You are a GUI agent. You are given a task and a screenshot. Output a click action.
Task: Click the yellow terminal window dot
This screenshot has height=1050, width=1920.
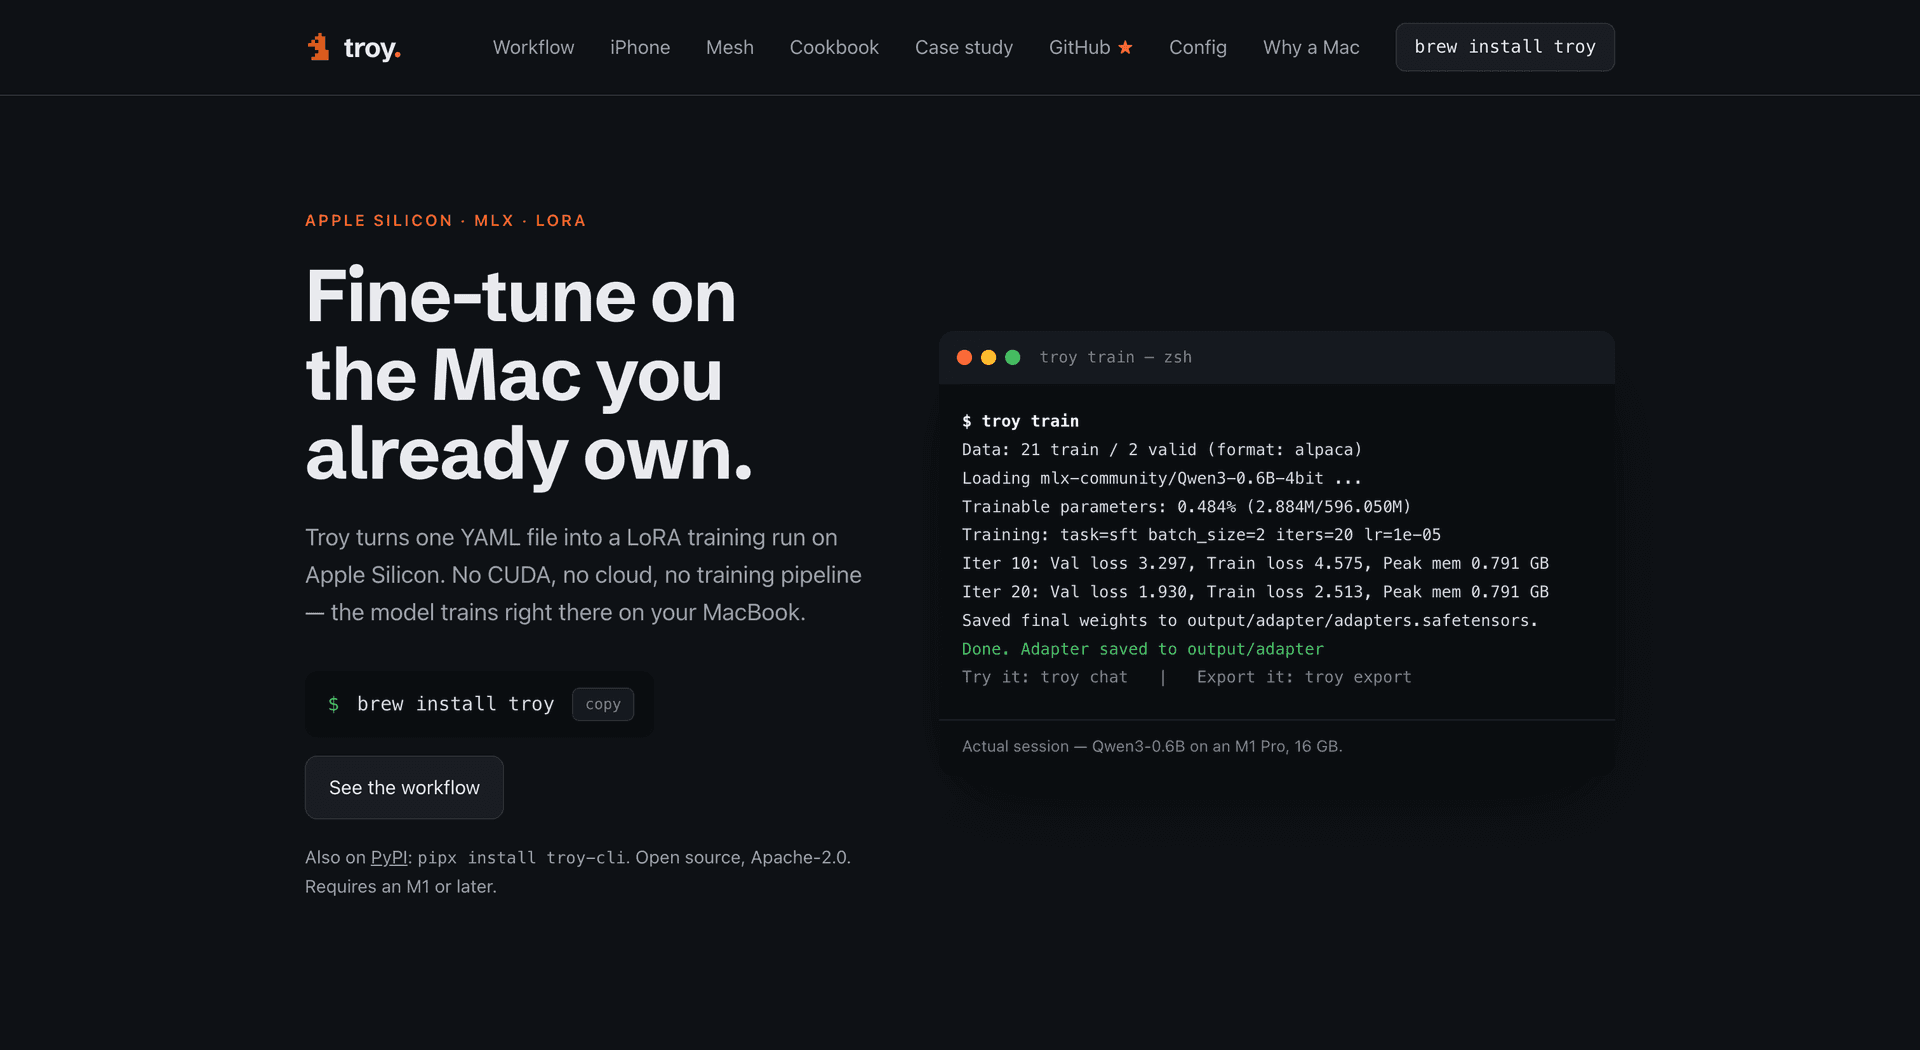click(988, 357)
